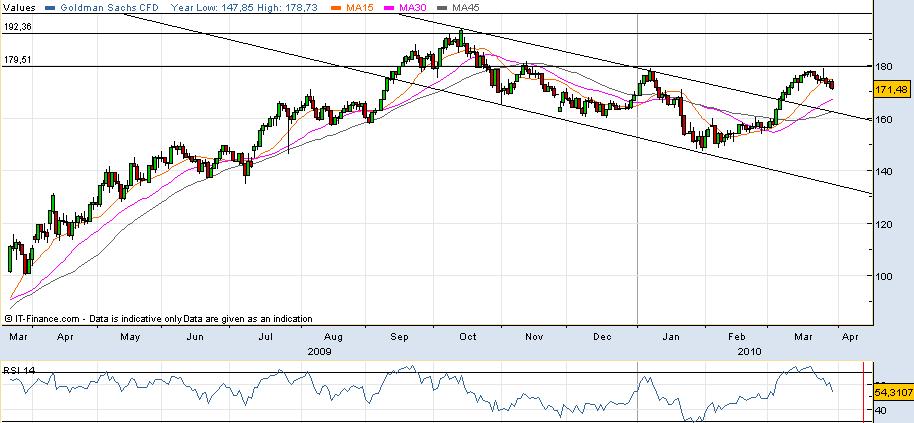Click the magenta MA30 legend swatch
914x423 pixels.
[388, 8]
